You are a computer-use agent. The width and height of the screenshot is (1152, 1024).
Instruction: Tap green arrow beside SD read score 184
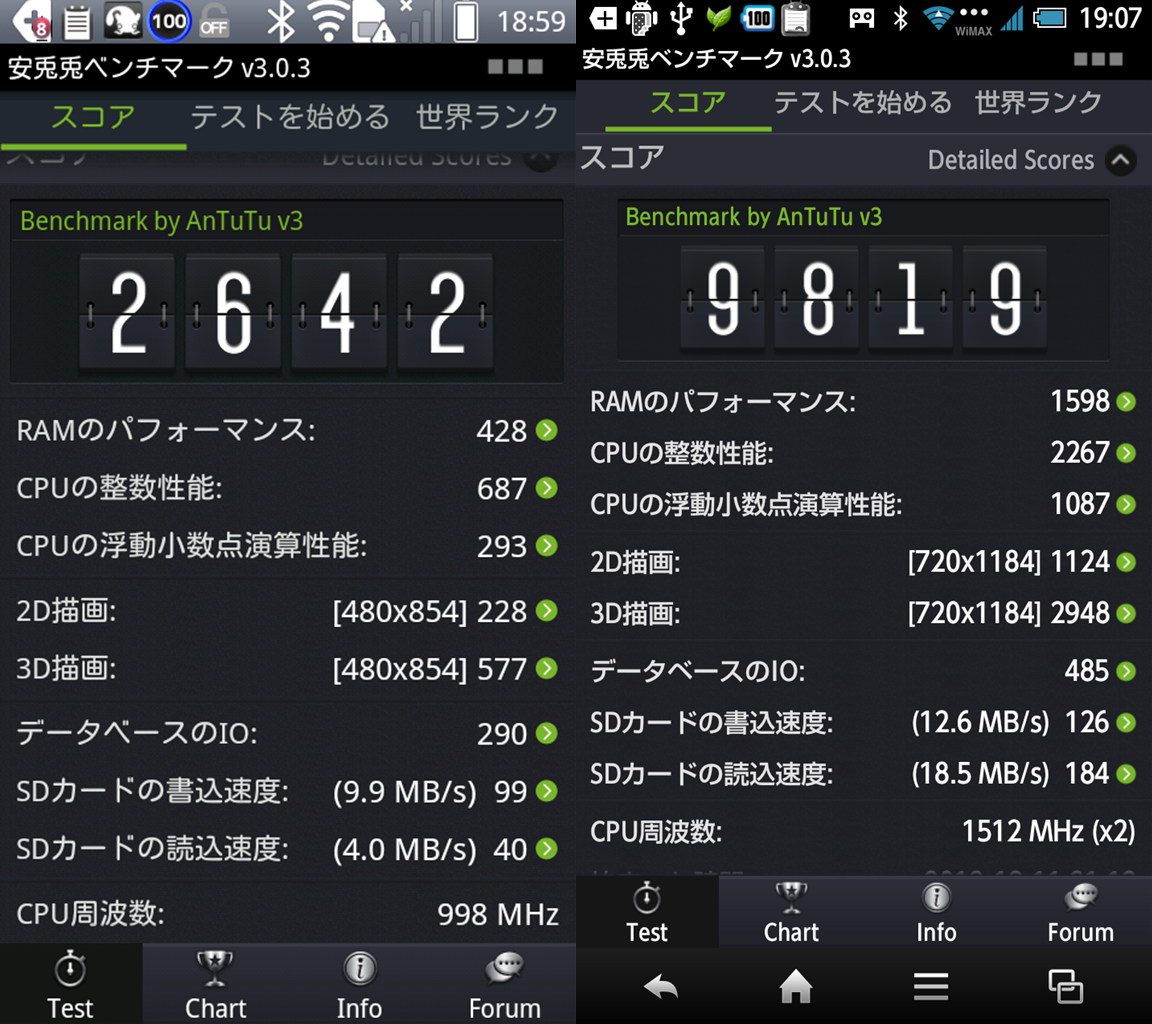click(x=1126, y=774)
